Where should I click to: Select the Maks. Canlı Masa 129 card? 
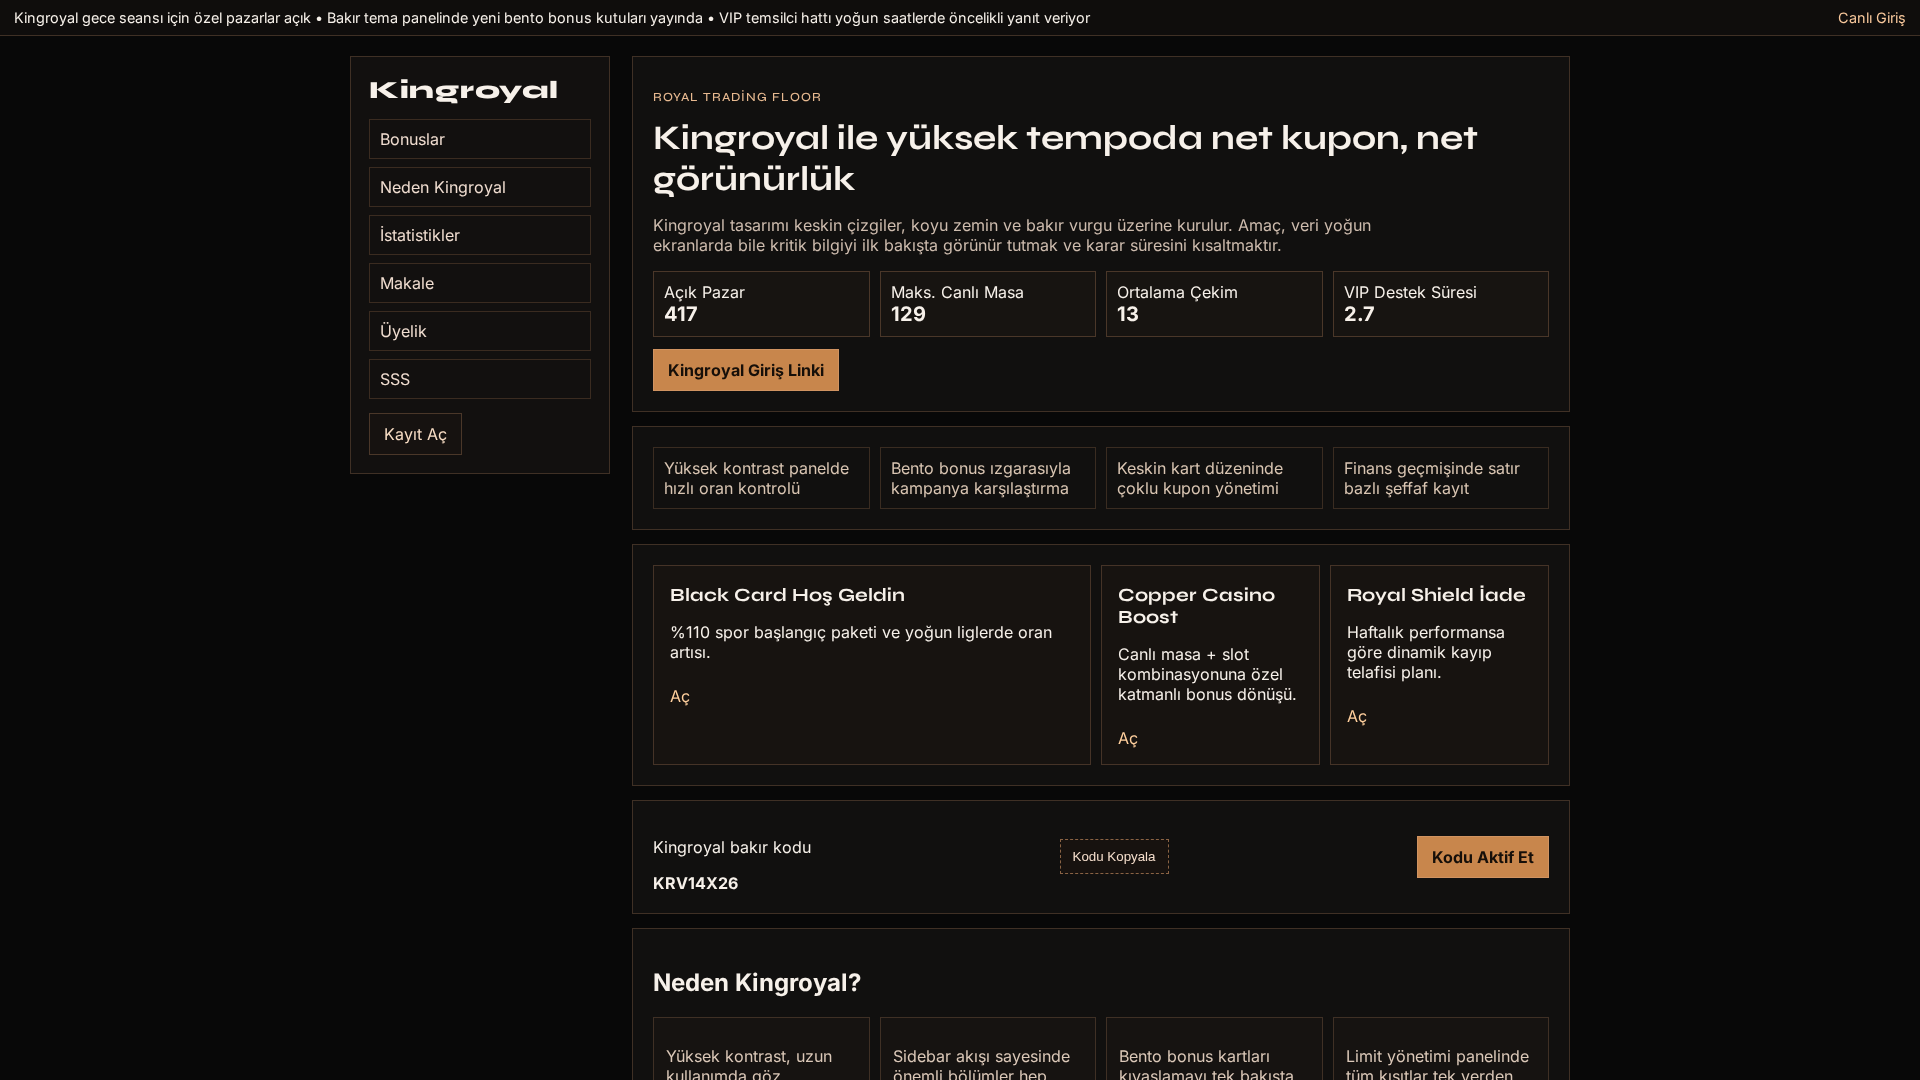pos(988,304)
